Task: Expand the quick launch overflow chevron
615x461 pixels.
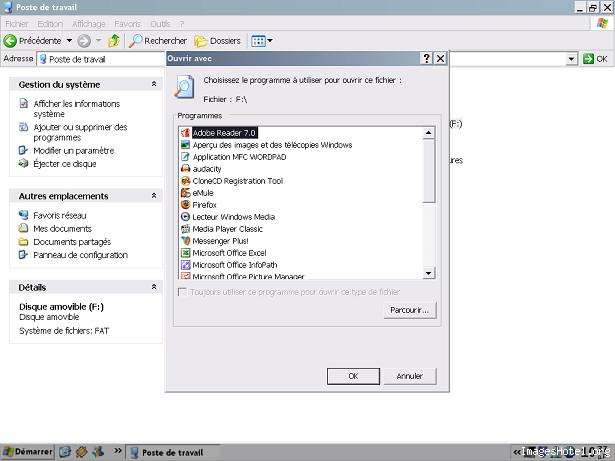Action: (x=117, y=451)
